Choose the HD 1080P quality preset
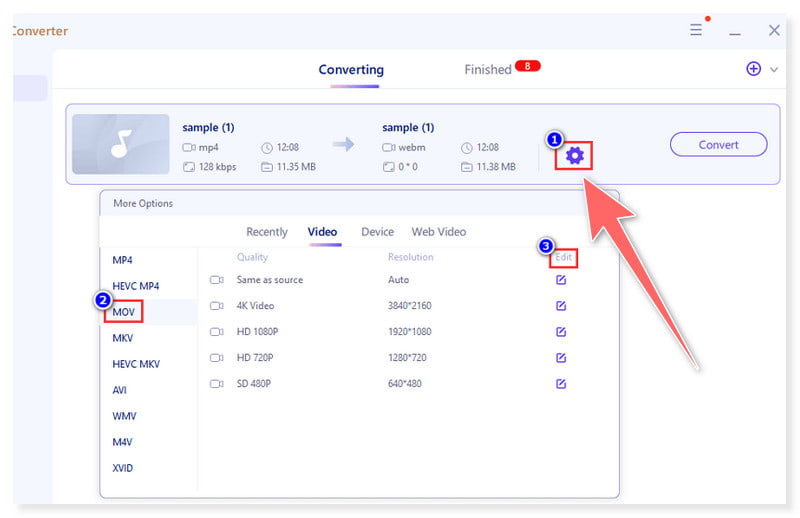This screenshot has width=800, height=518. tap(259, 332)
